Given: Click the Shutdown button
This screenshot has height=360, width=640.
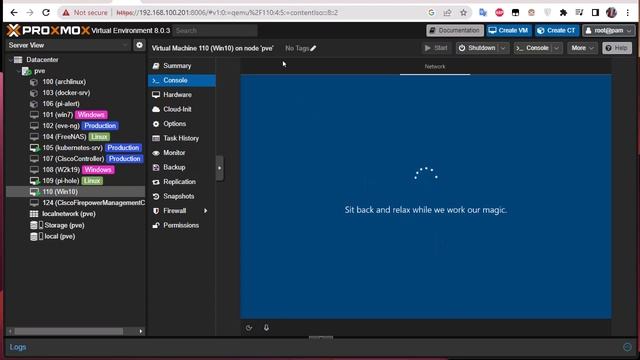Looking at the screenshot, I should (x=477, y=48).
